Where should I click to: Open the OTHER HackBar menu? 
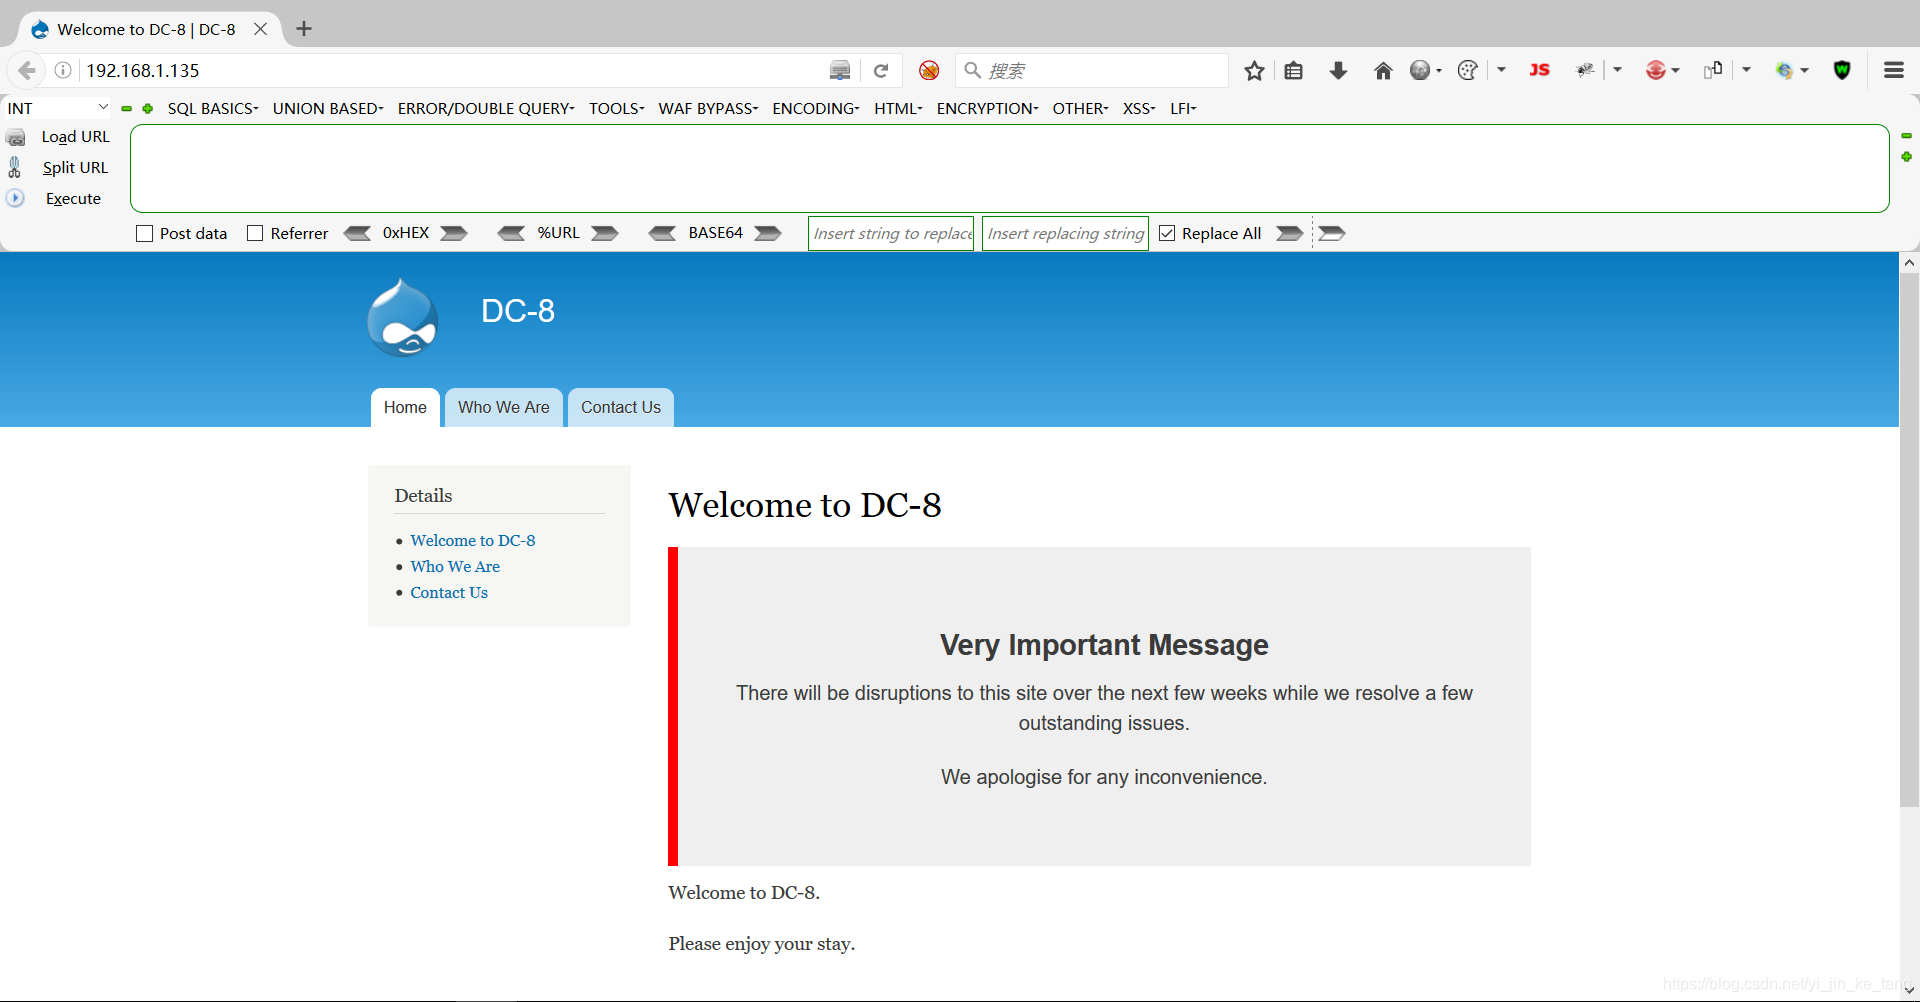(x=1080, y=108)
